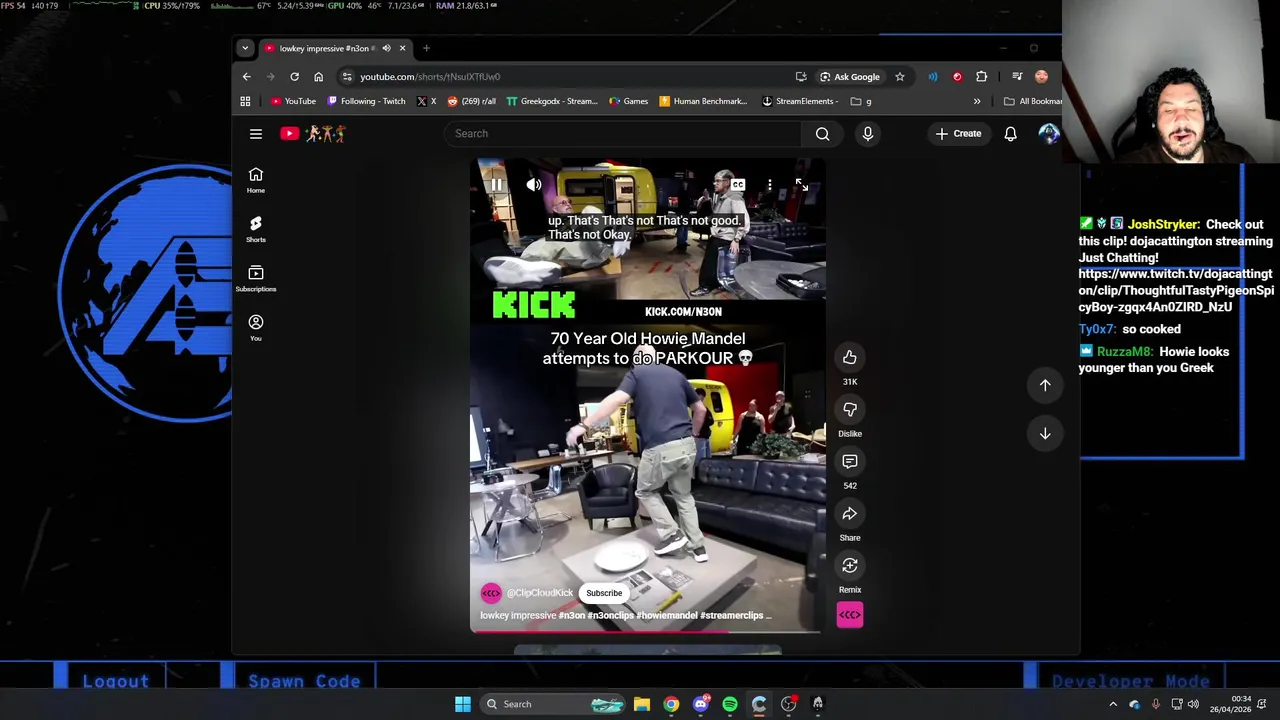Expand the hidden bookmarks chevron
The image size is (1280, 720).
click(x=977, y=101)
